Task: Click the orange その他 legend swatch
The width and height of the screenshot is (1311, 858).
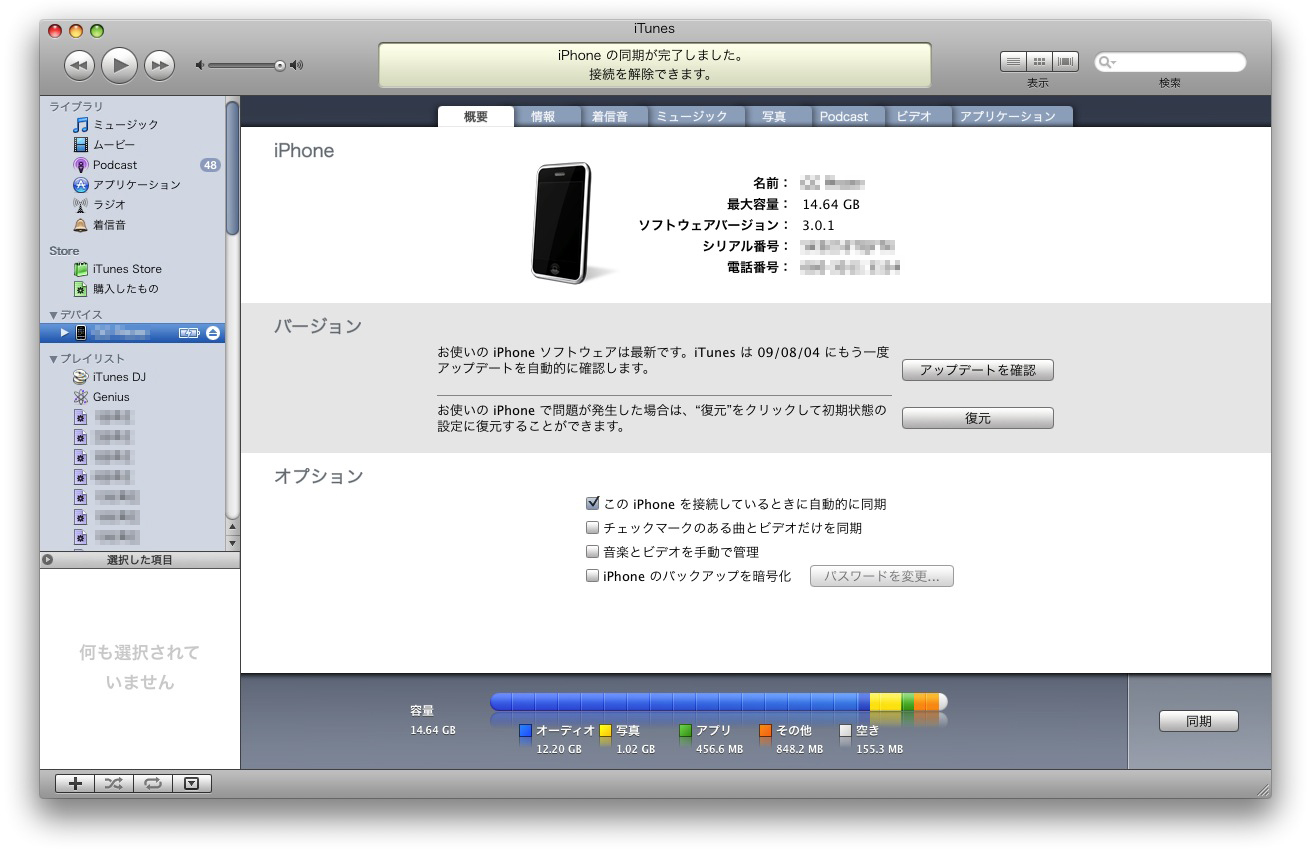Action: coord(765,731)
